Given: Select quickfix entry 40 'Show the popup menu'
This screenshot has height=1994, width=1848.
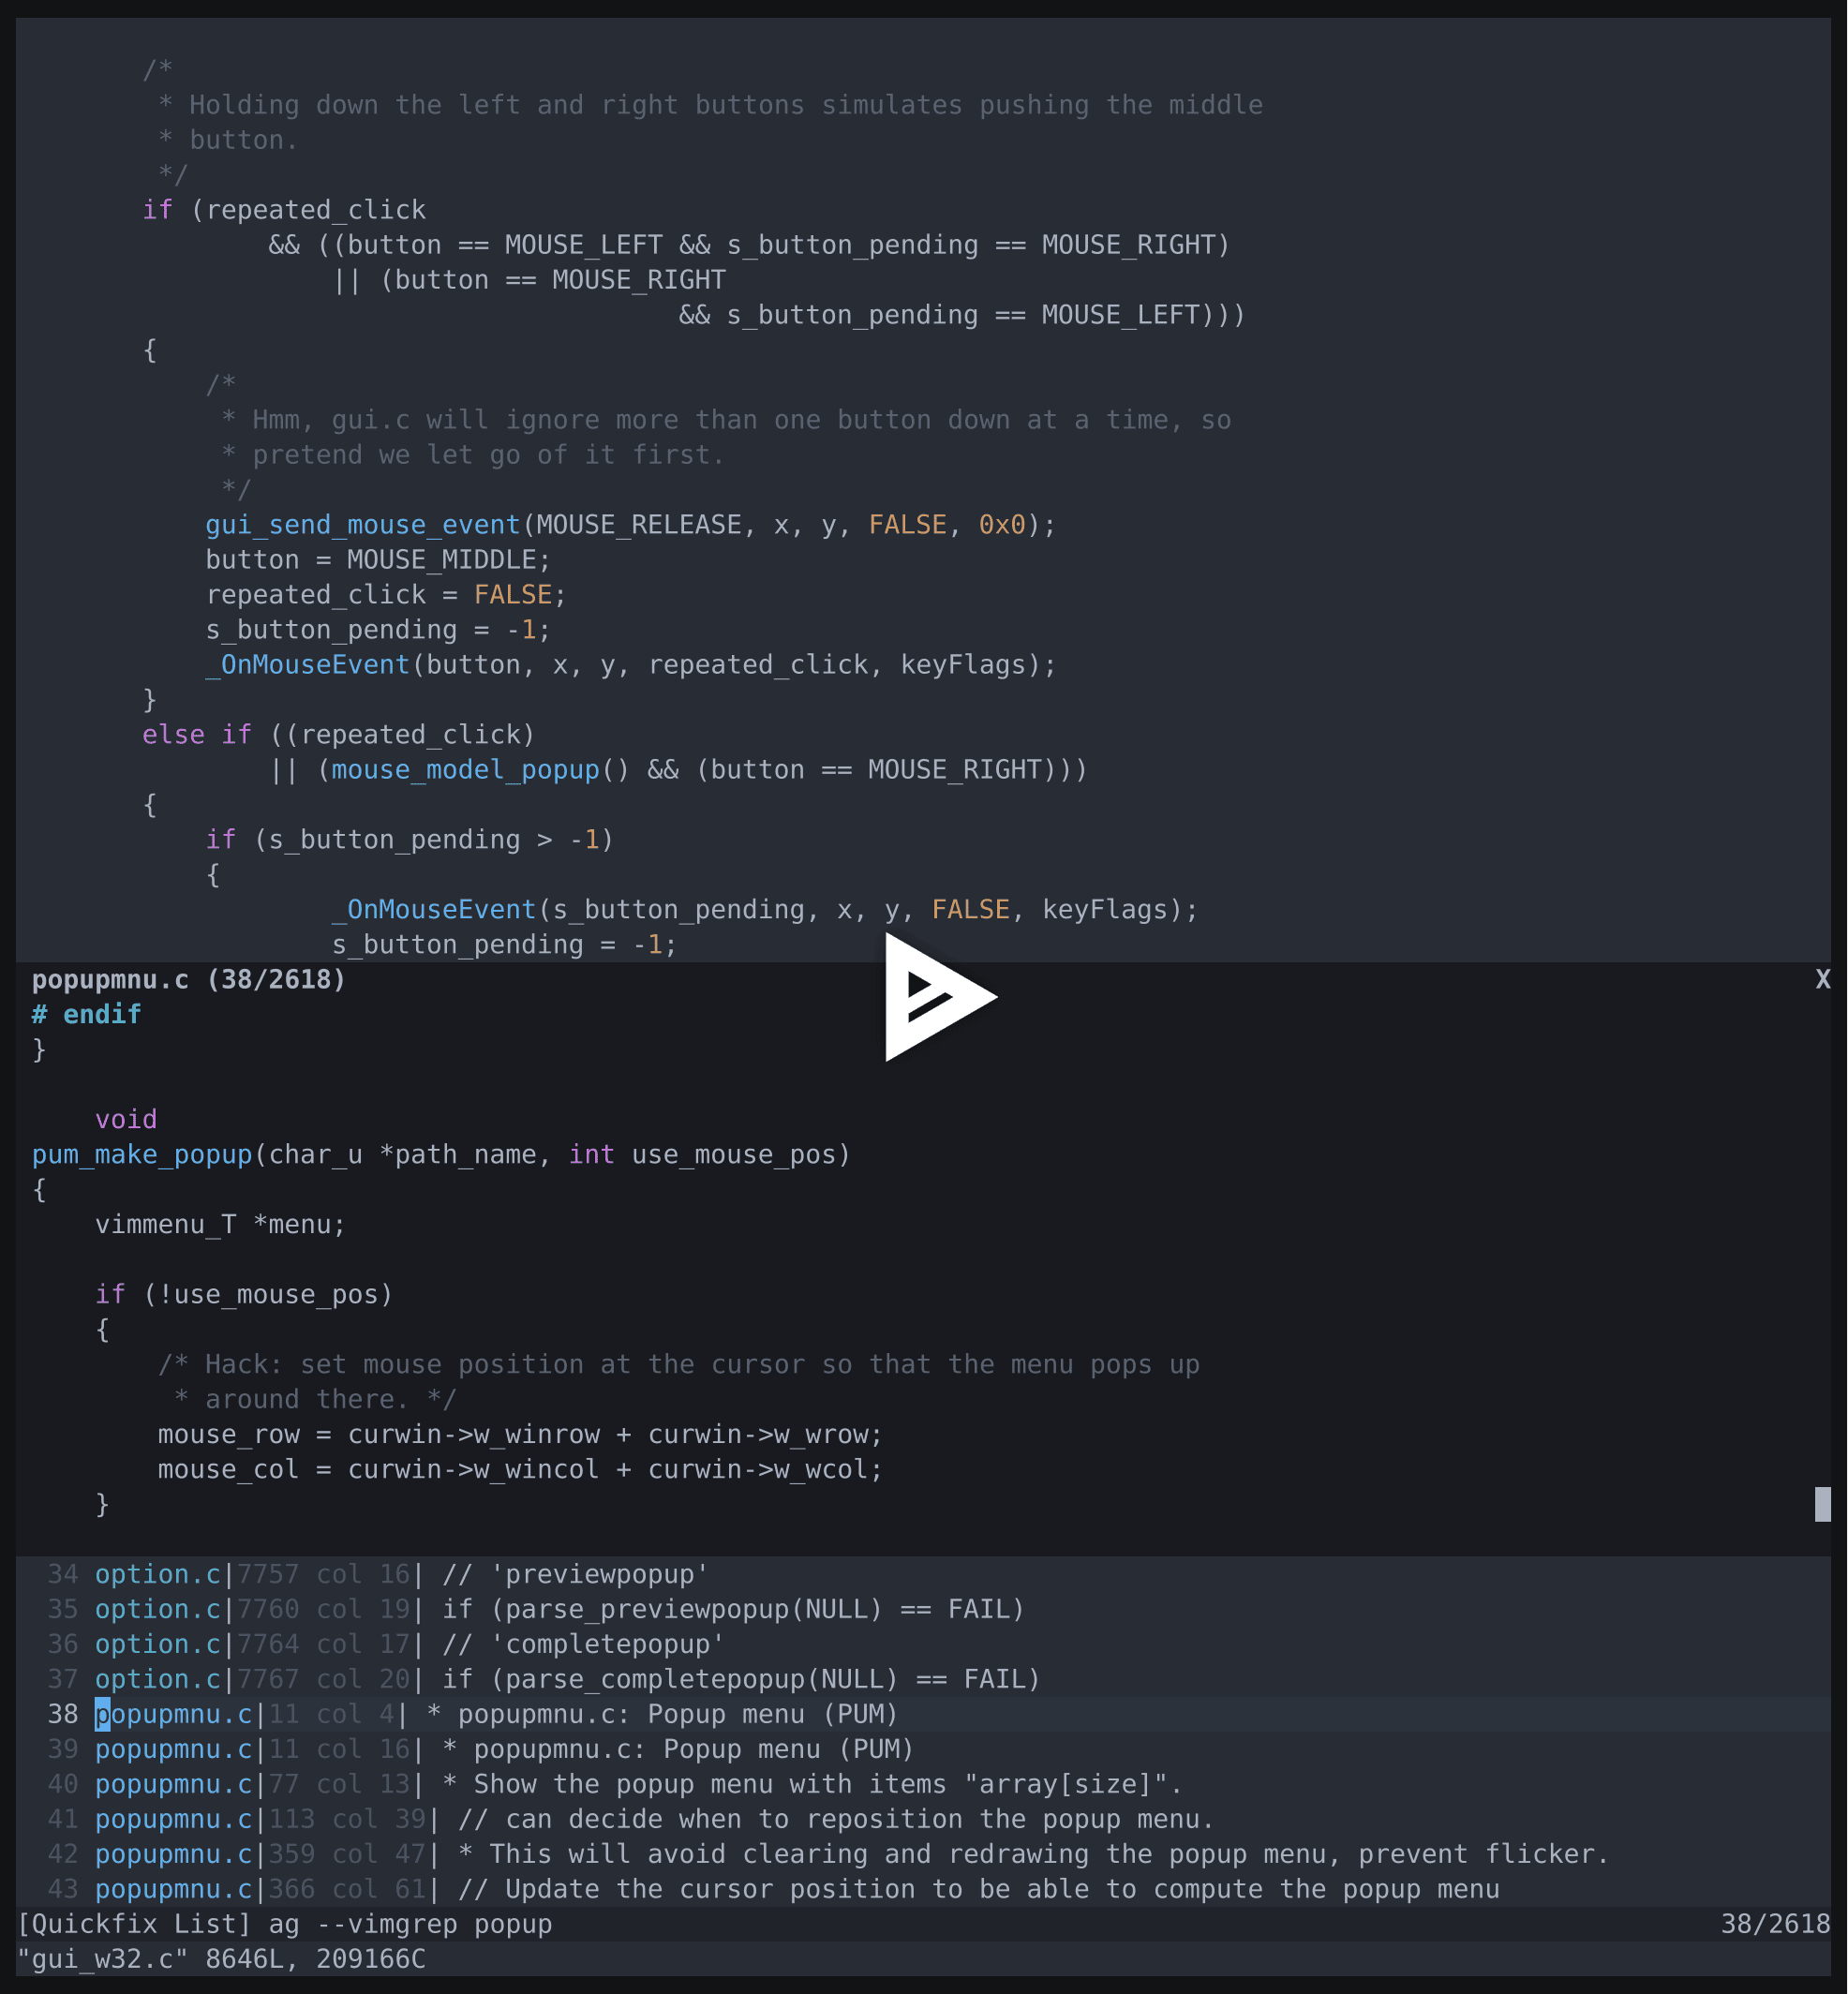Looking at the screenshot, I should [923, 1784].
